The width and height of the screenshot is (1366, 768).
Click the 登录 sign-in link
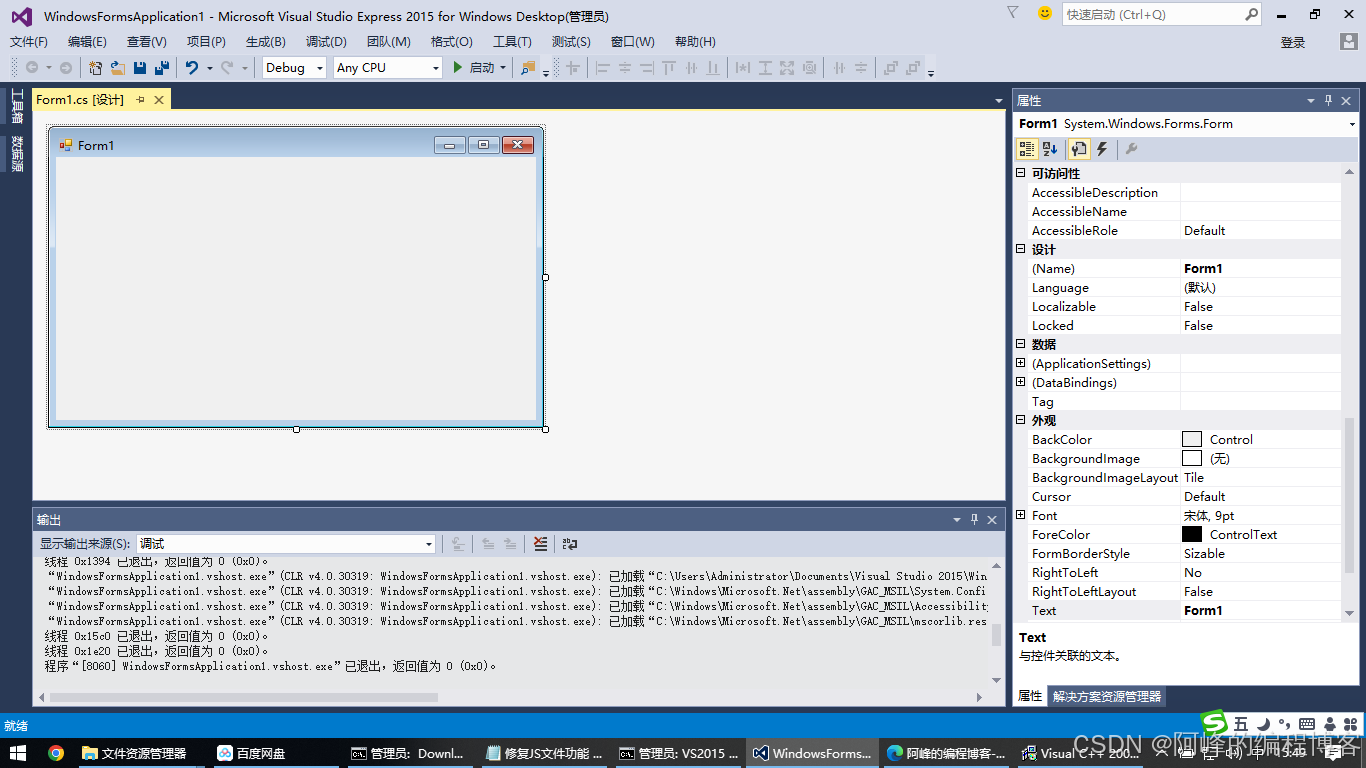(1293, 42)
